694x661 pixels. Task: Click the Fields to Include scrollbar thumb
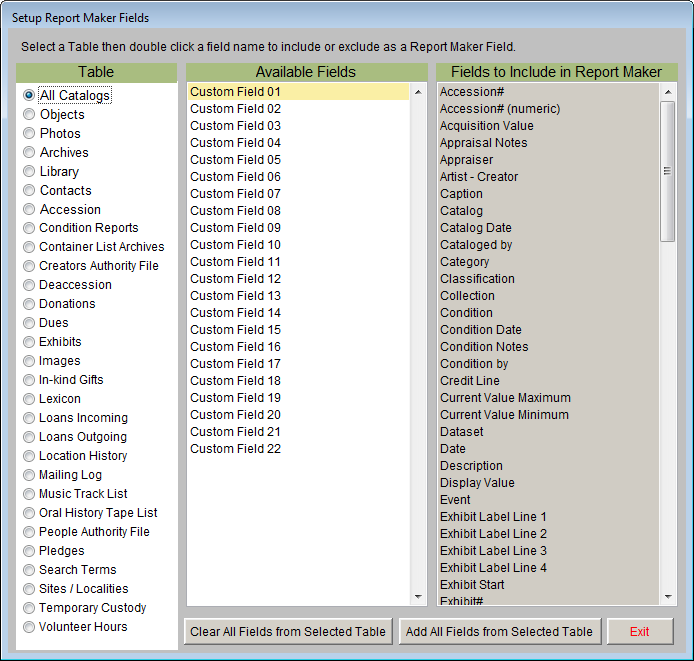(668, 170)
